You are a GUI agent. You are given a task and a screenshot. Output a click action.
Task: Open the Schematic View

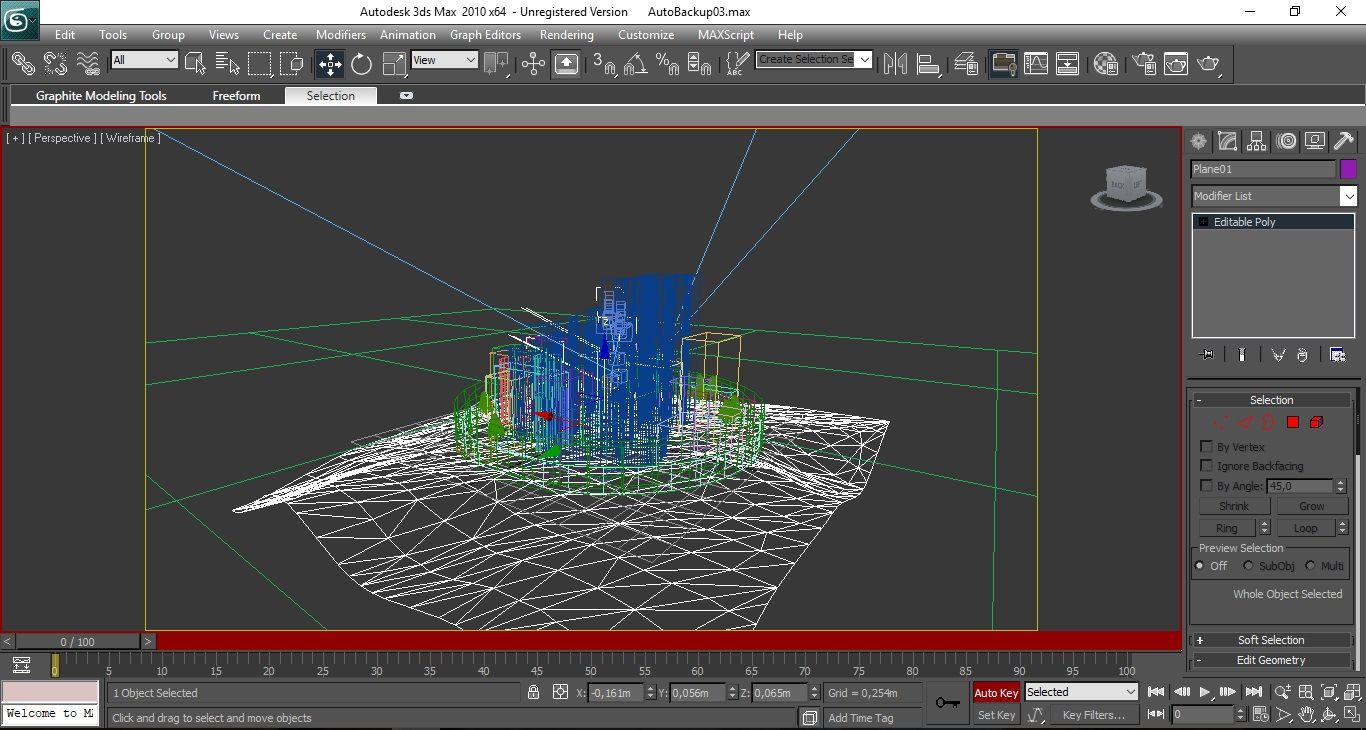coord(1068,64)
